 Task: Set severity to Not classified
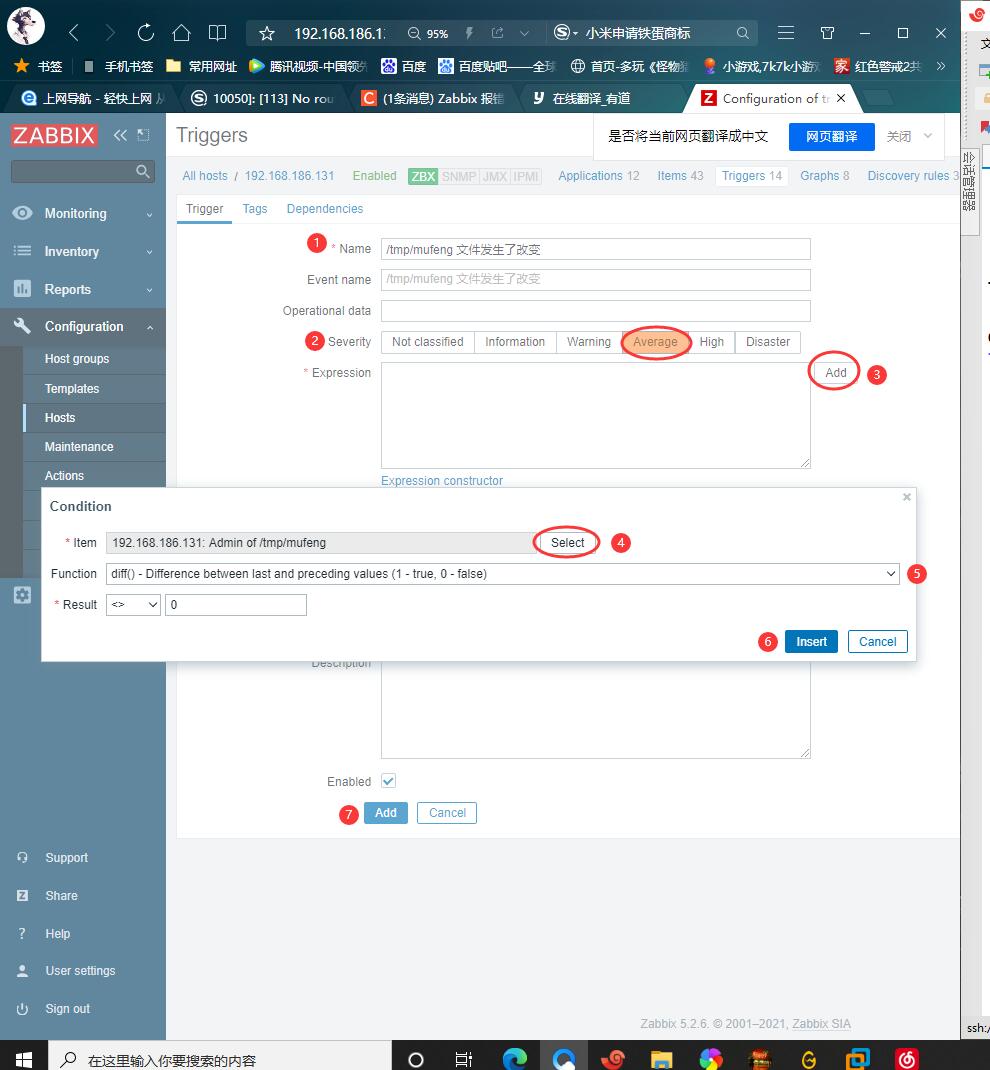(427, 342)
